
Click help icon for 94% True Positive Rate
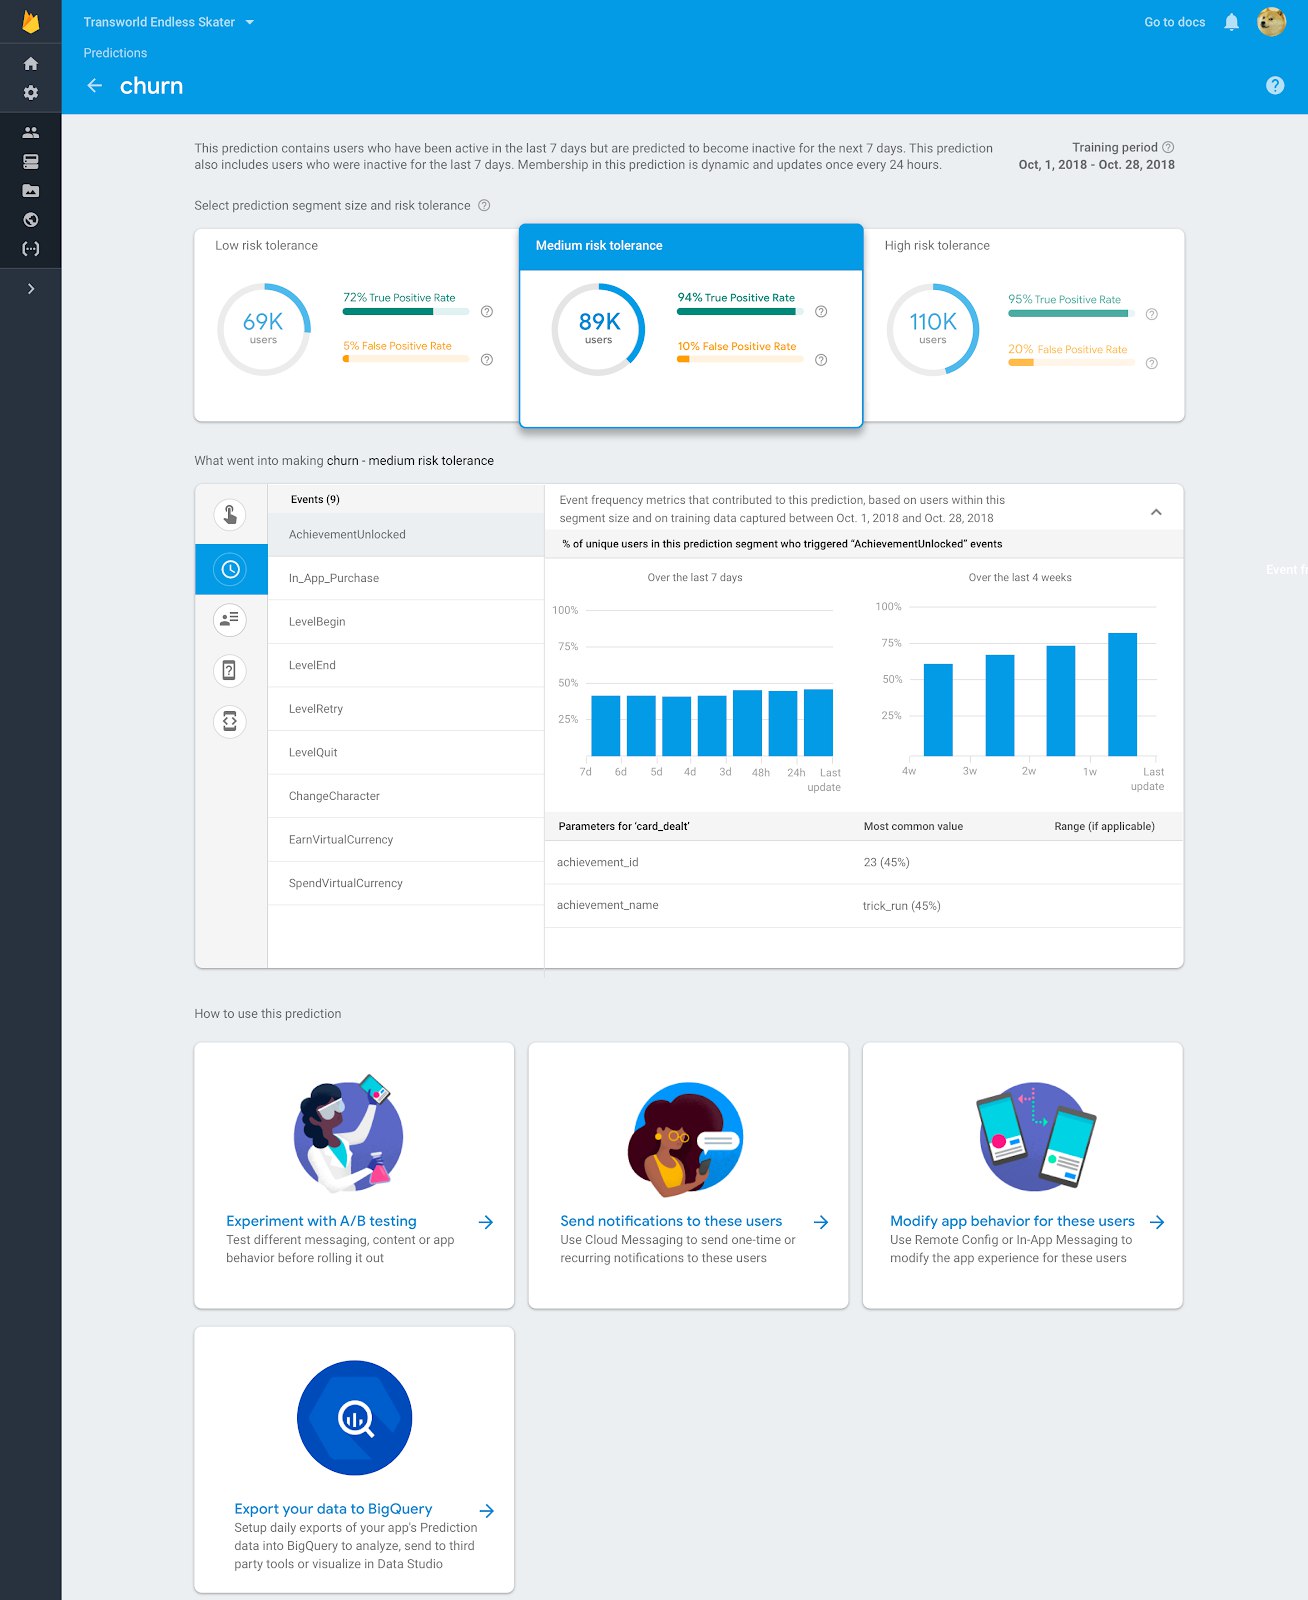click(x=821, y=312)
